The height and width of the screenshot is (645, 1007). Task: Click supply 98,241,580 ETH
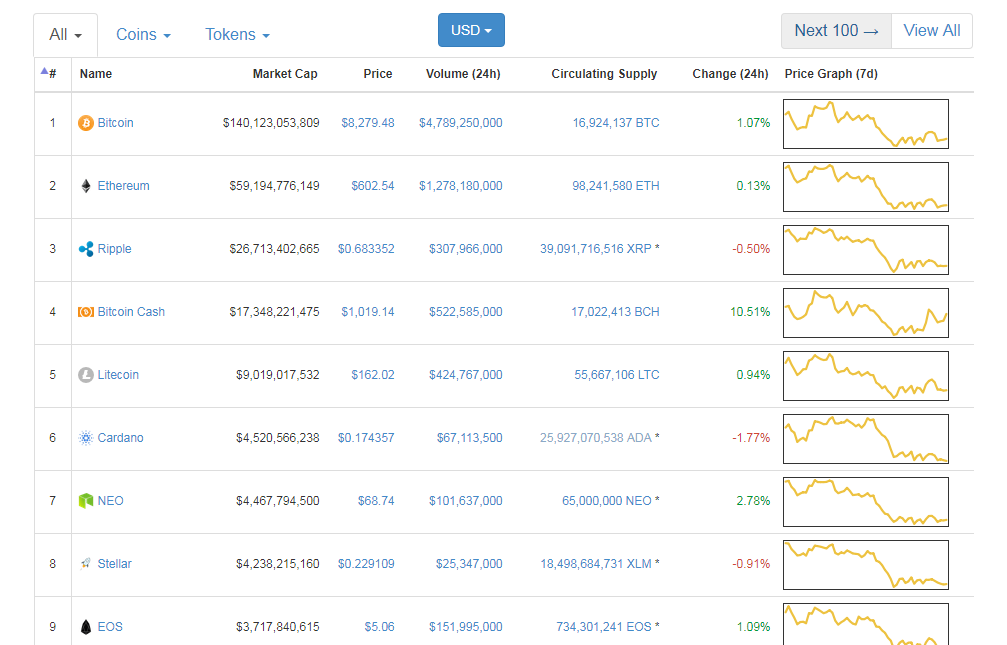(616, 186)
